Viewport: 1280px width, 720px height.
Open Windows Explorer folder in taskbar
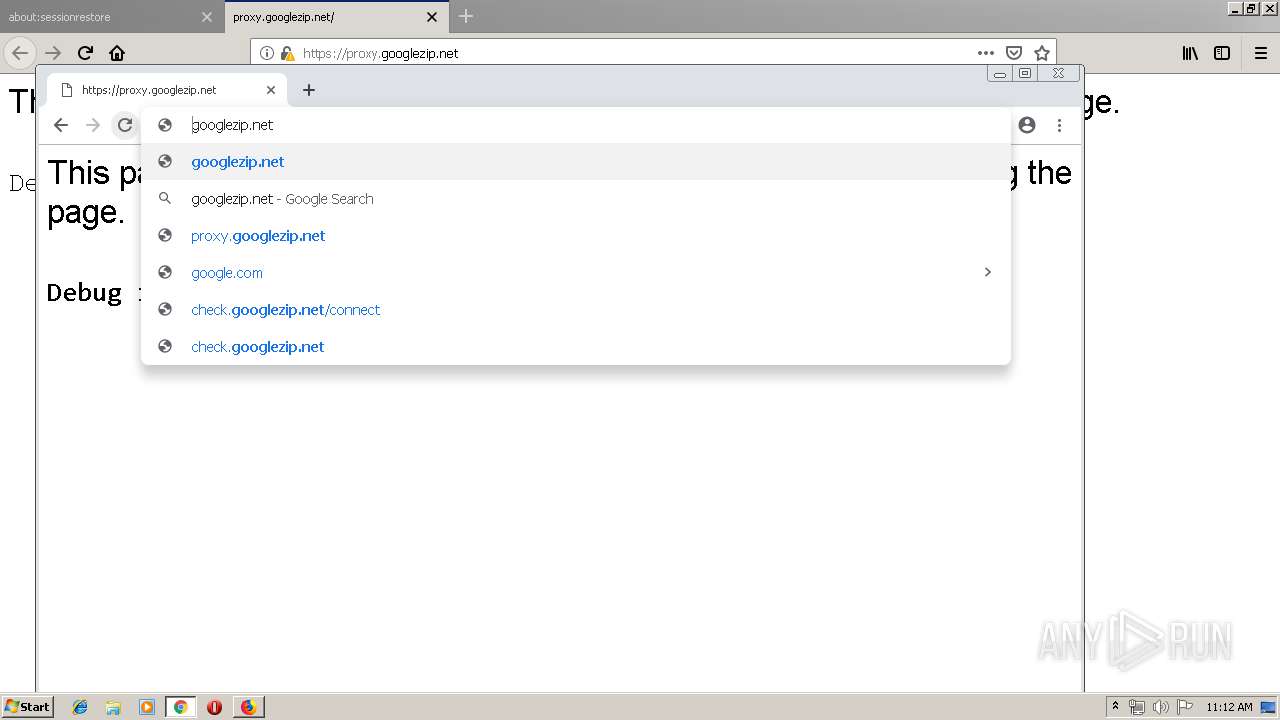click(113, 707)
